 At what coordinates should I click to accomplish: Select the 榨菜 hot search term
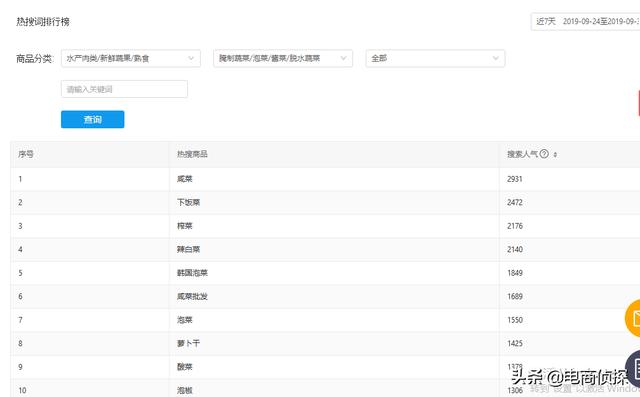(x=184, y=226)
